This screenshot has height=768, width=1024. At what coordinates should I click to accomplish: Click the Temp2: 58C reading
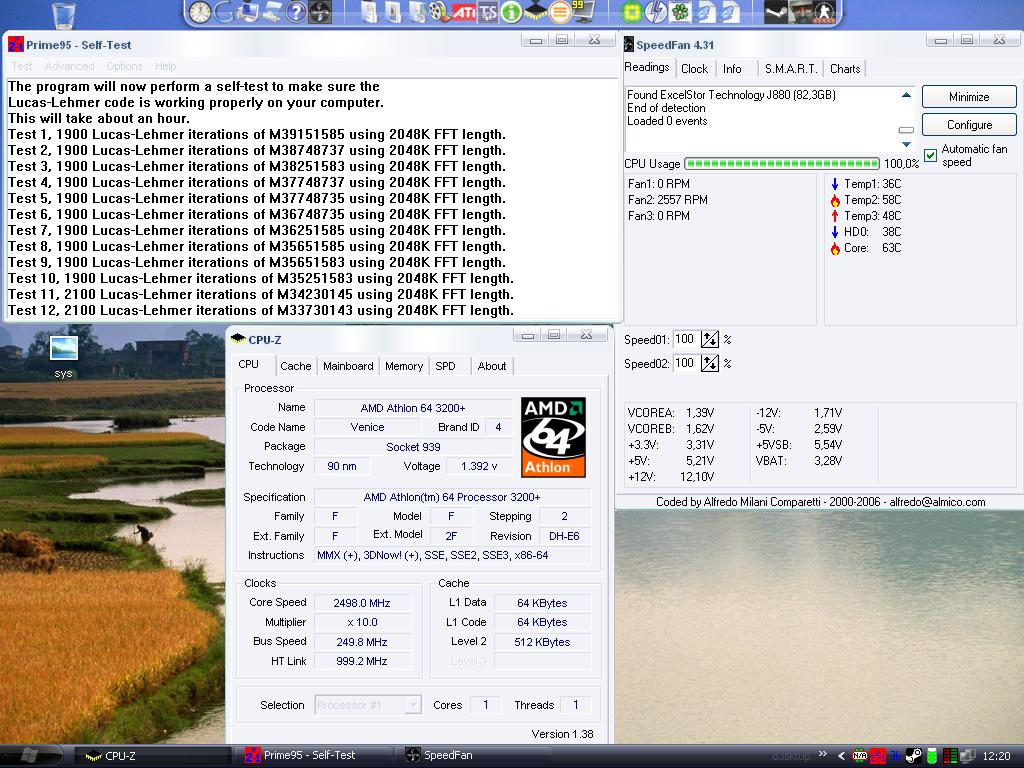click(x=865, y=200)
